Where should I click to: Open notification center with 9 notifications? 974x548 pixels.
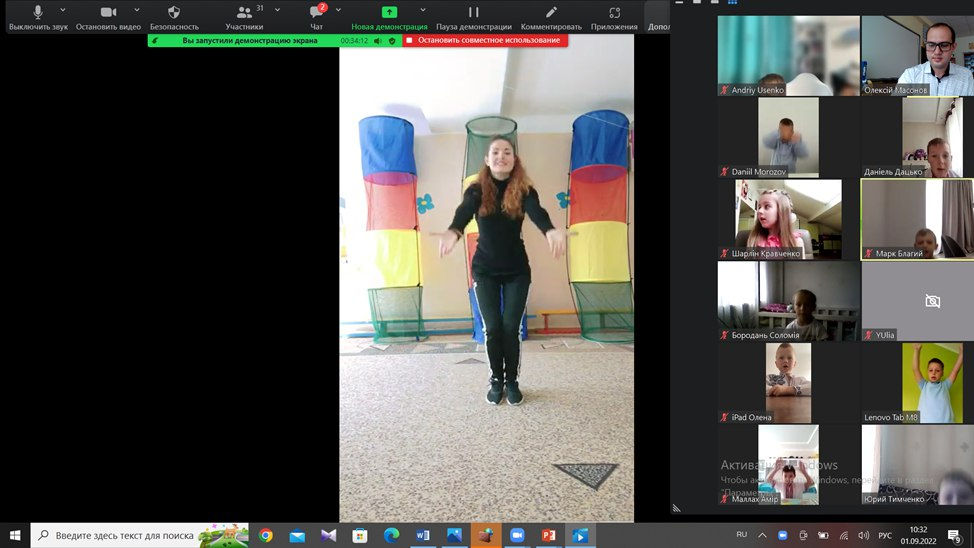click(954, 535)
